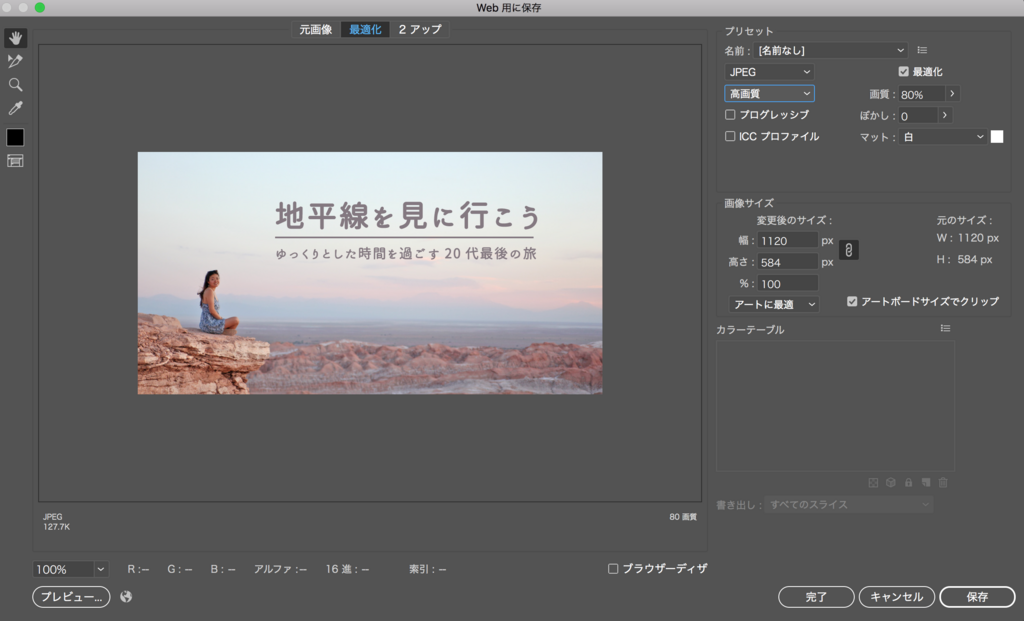Open the マット 白 dropdown
Screen dimensions: 1024x621
pyautogui.click(x=942, y=136)
